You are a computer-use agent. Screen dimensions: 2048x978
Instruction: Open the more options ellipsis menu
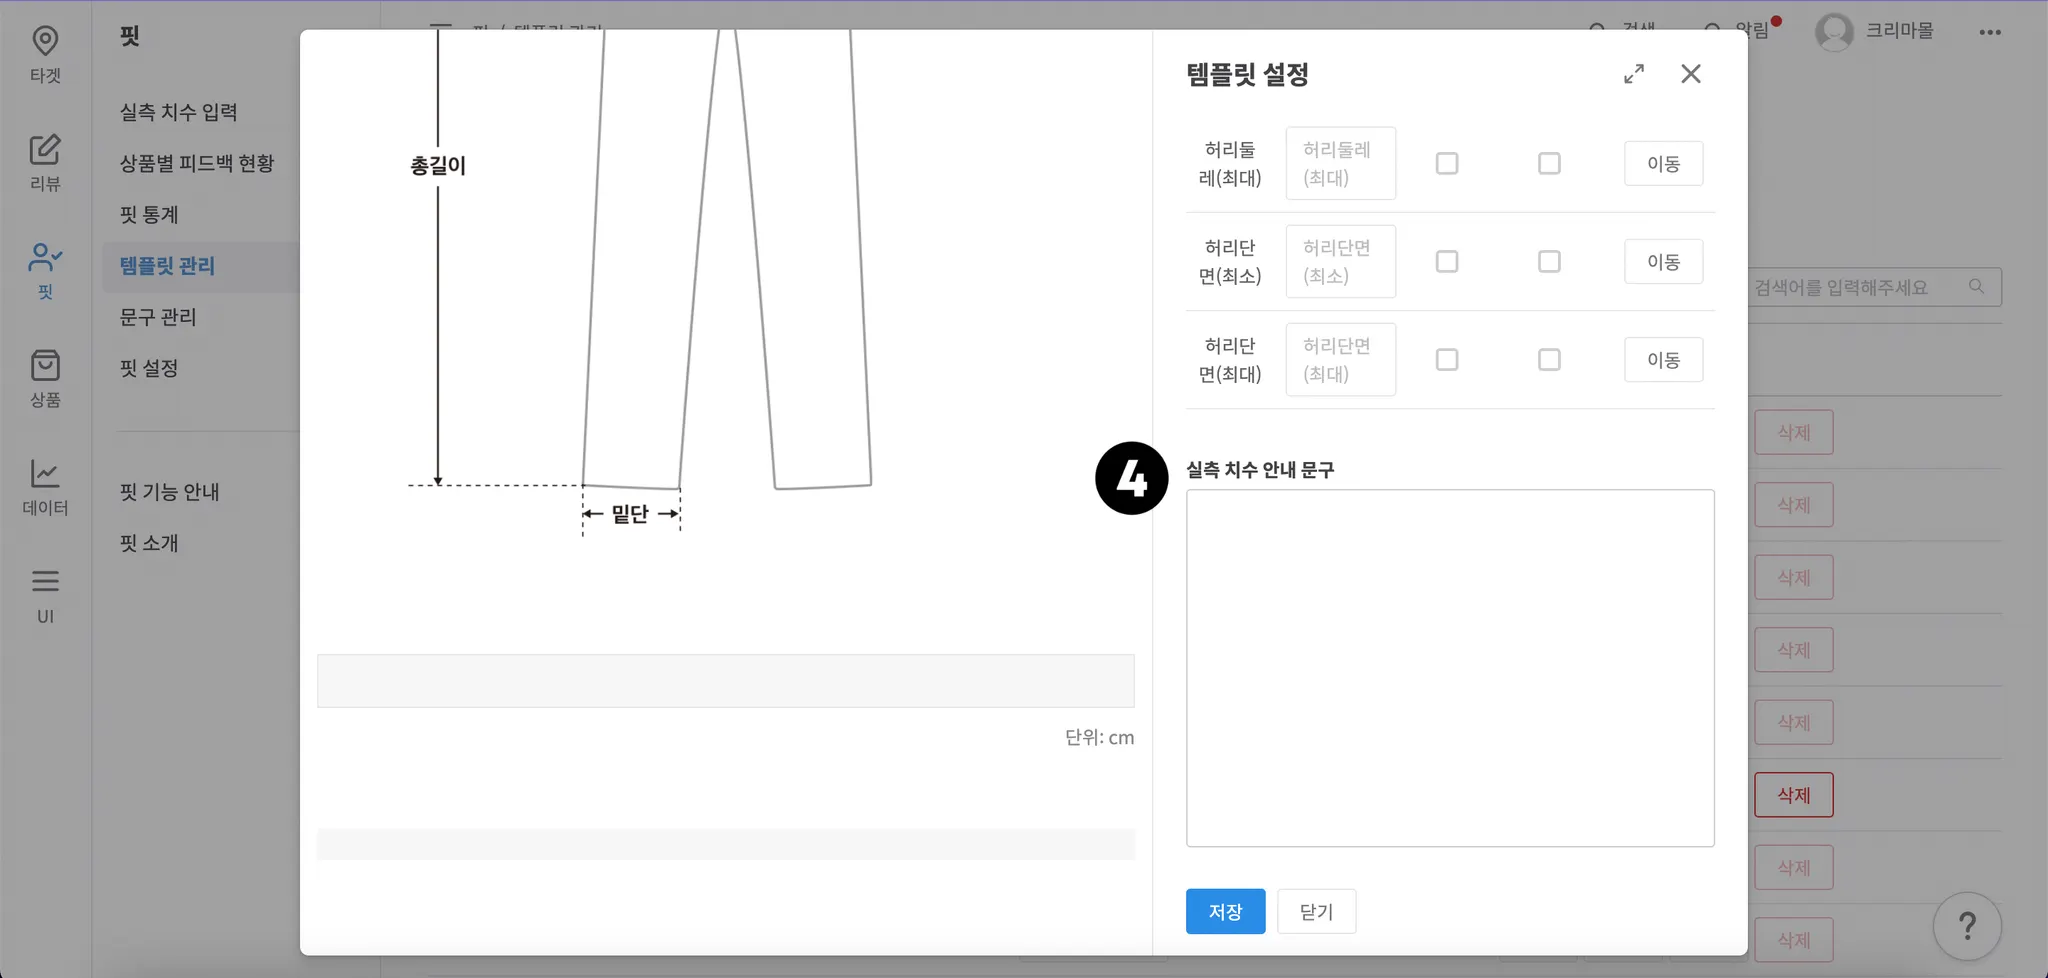pyautogui.click(x=1990, y=32)
